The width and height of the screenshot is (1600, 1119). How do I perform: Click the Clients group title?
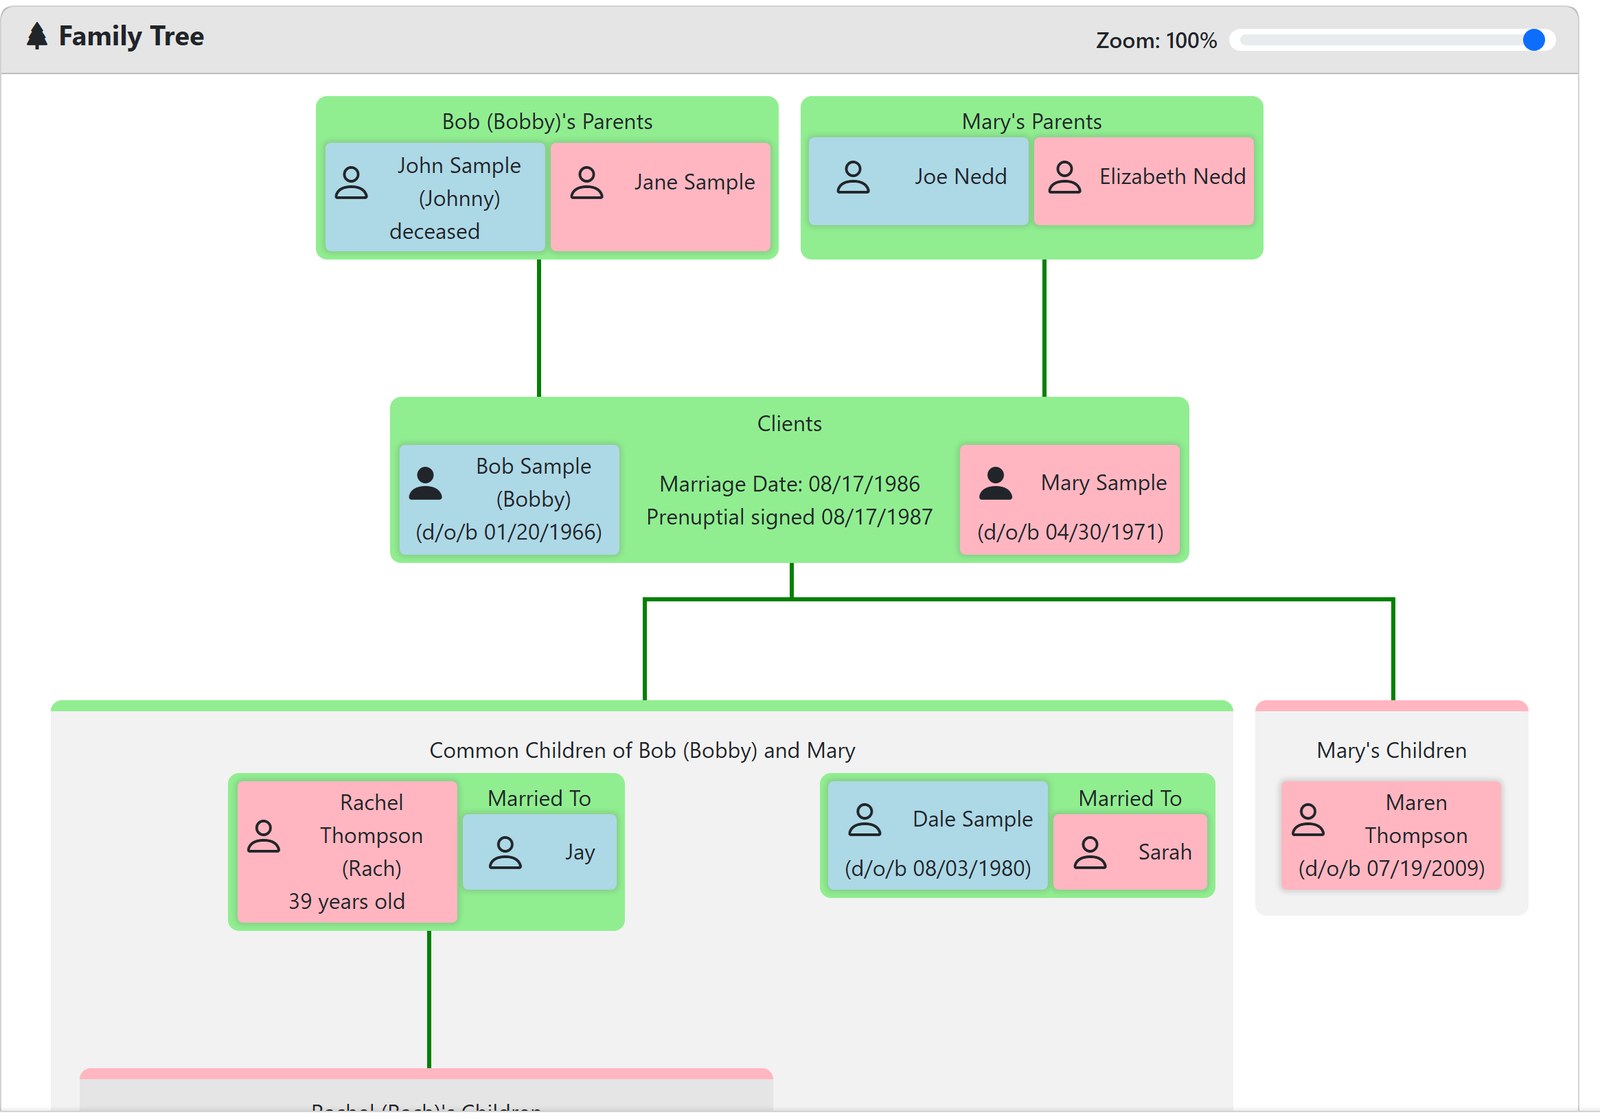790,424
